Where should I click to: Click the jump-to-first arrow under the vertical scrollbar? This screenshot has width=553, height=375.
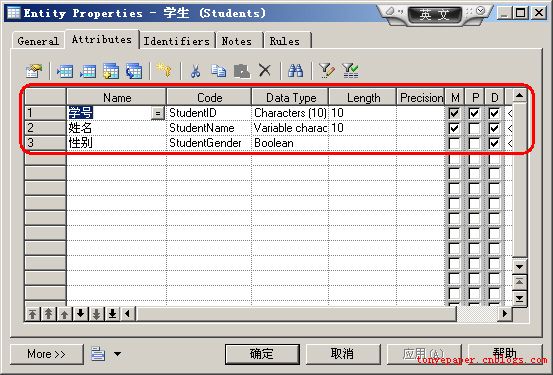click(519, 283)
